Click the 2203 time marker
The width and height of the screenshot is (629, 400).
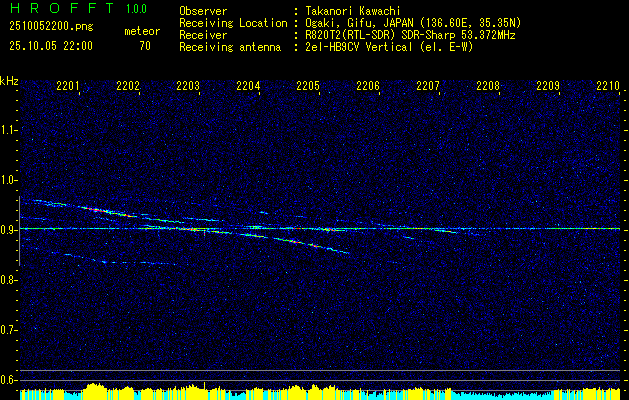[x=188, y=85]
